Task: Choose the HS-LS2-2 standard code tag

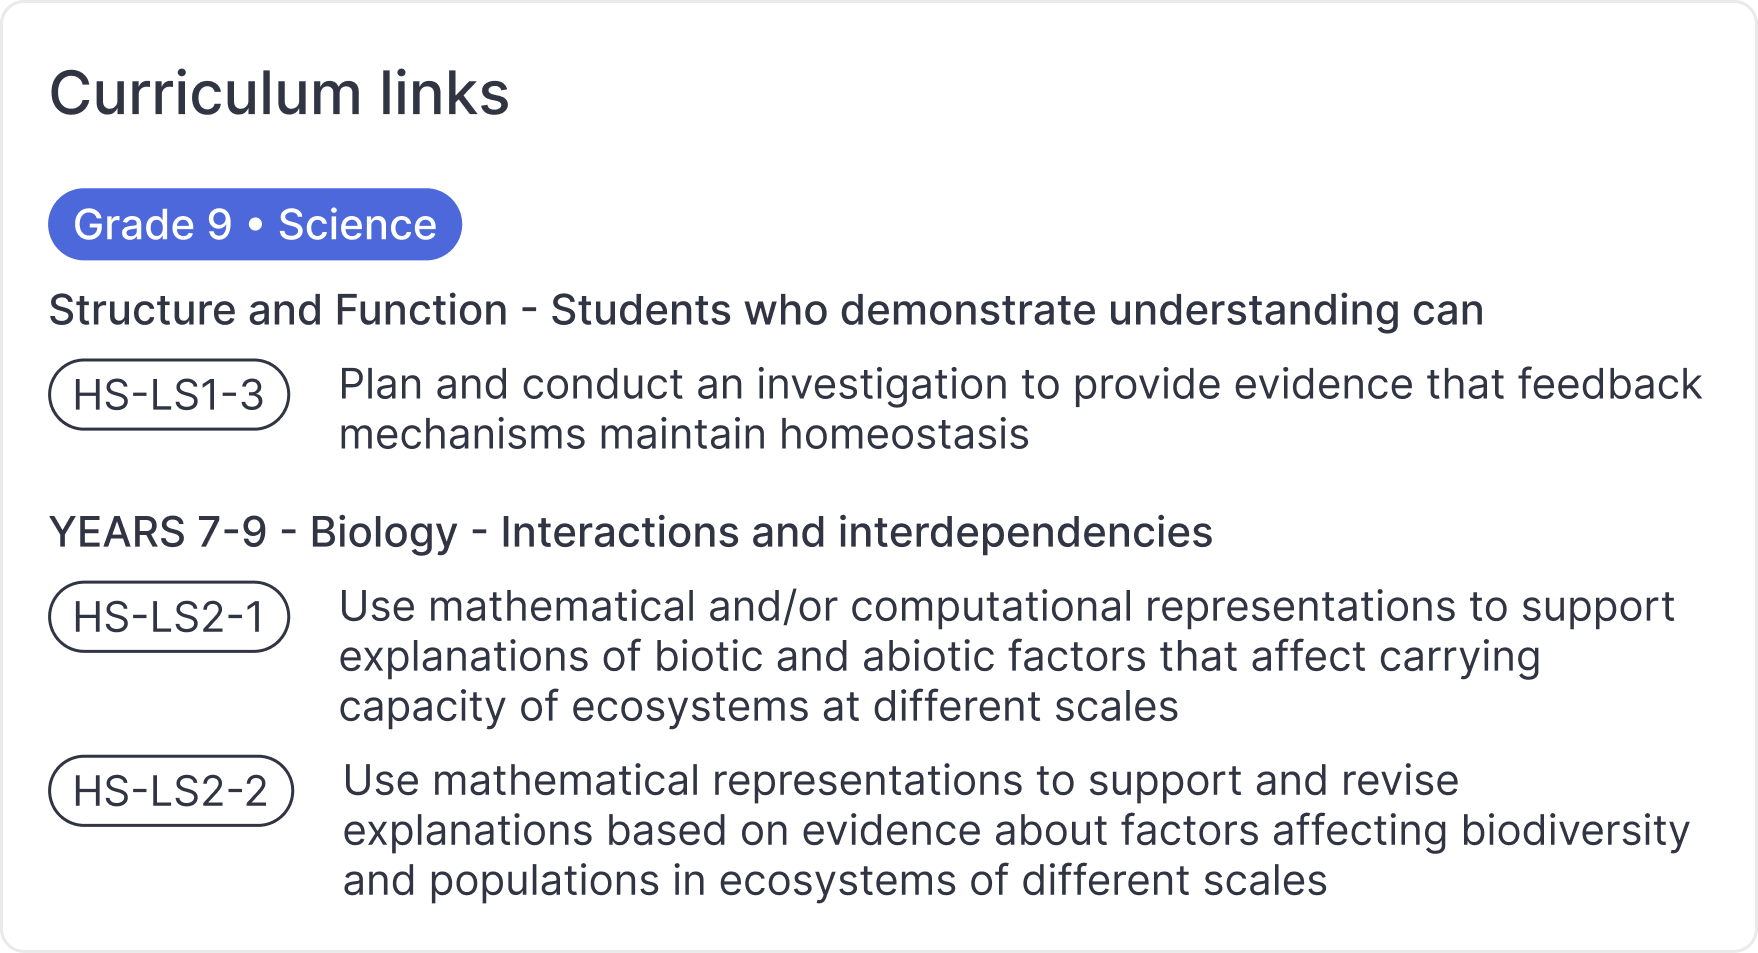Action: point(171,791)
